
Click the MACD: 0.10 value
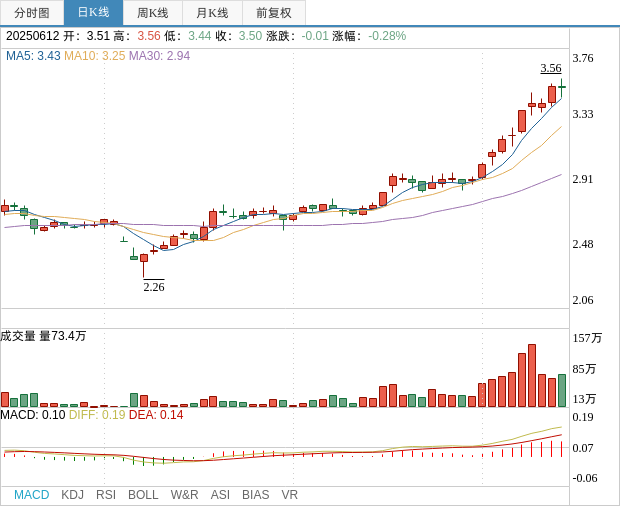tap(33, 415)
